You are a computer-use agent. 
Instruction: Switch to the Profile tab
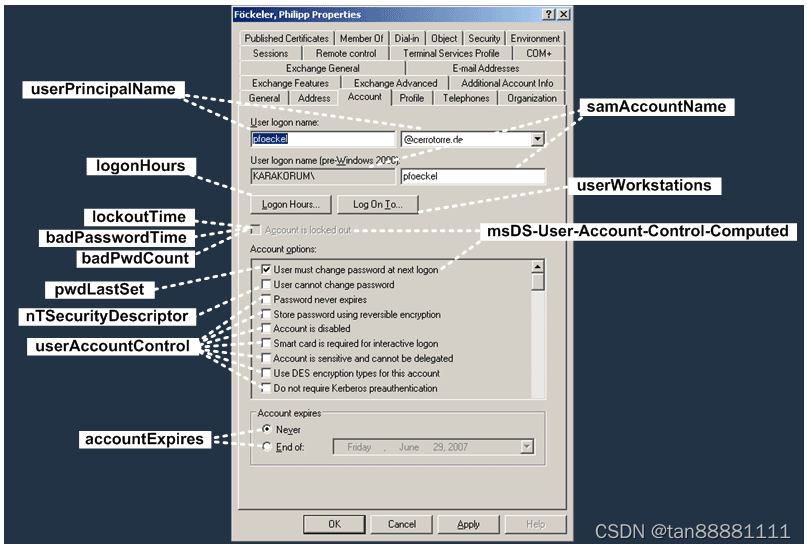pos(412,98)
